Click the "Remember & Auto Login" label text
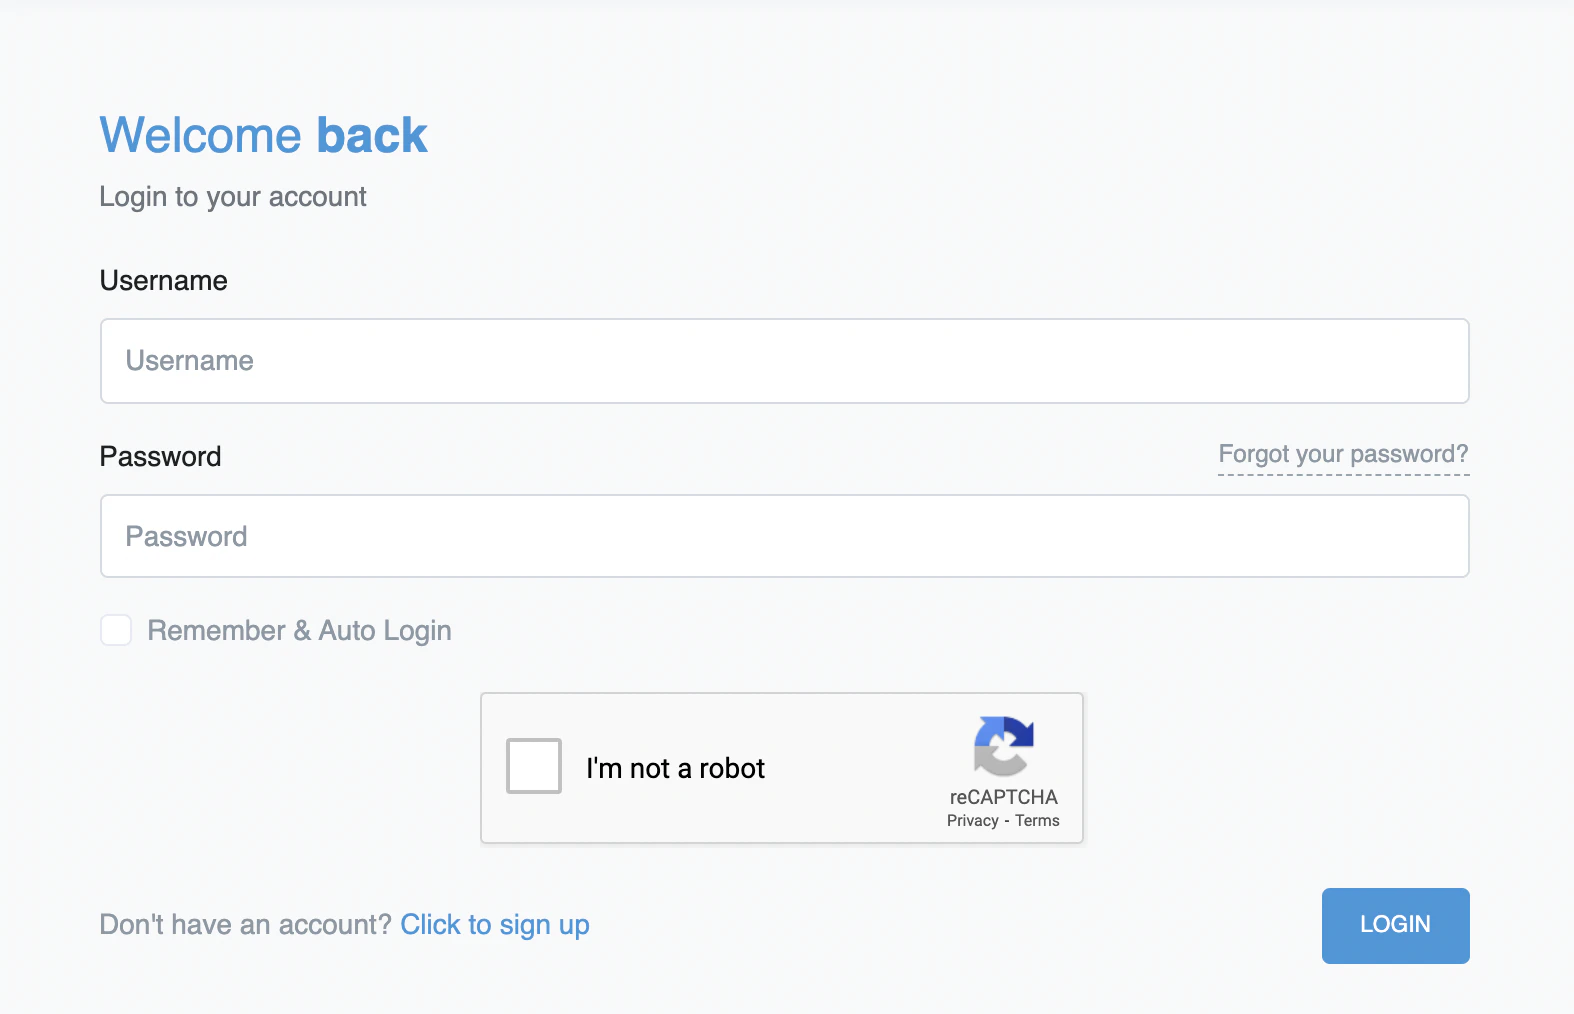 (299, 631)
